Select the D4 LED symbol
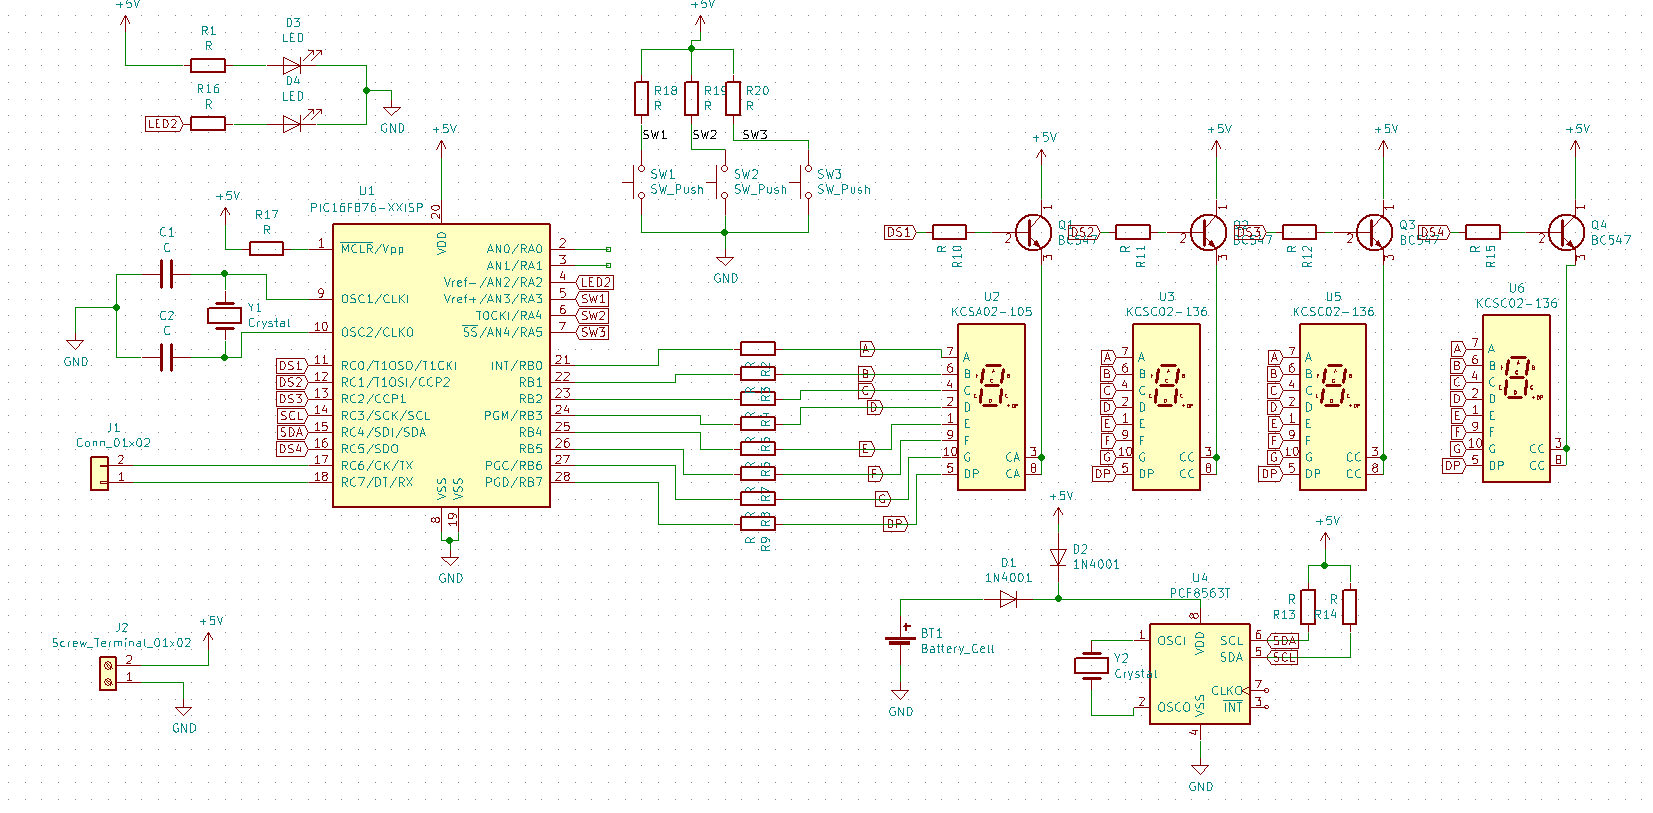Image resolution: width=1653 pixels, height=813 pixels. 293,124
